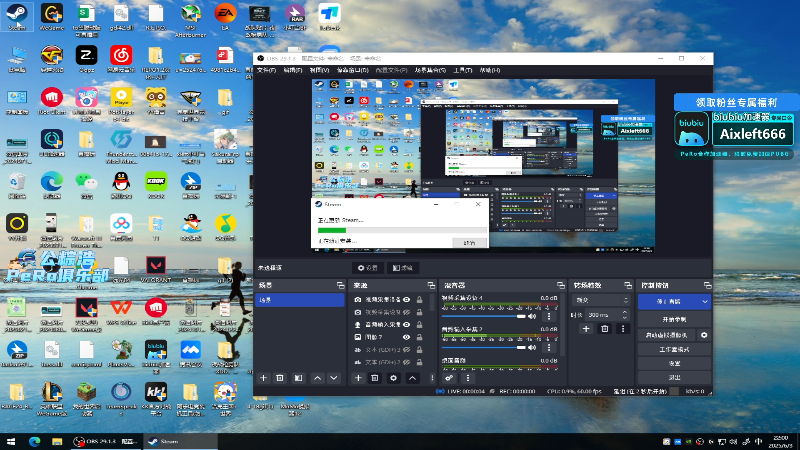Image resolution: width=800 pixels, height=450 pixels.
Task: Open virtual camera settings gear icon
Action: click(704, 335)
